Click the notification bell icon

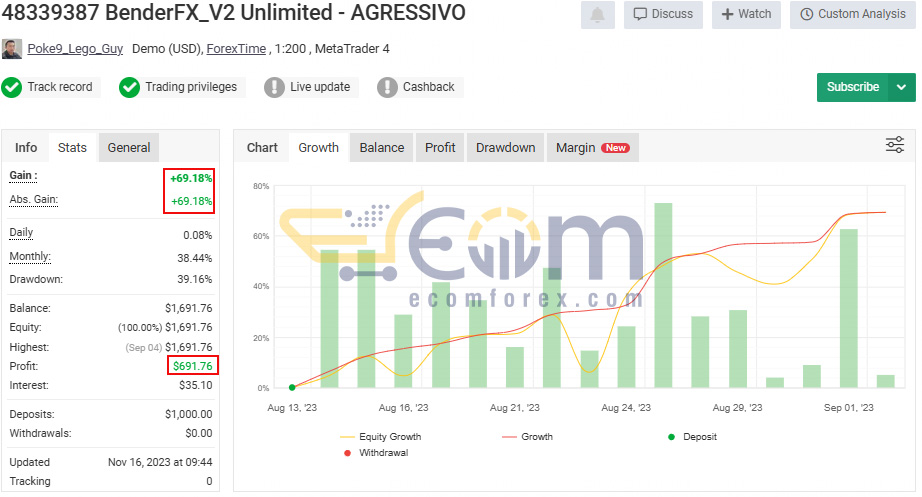[x=597, y=14]
